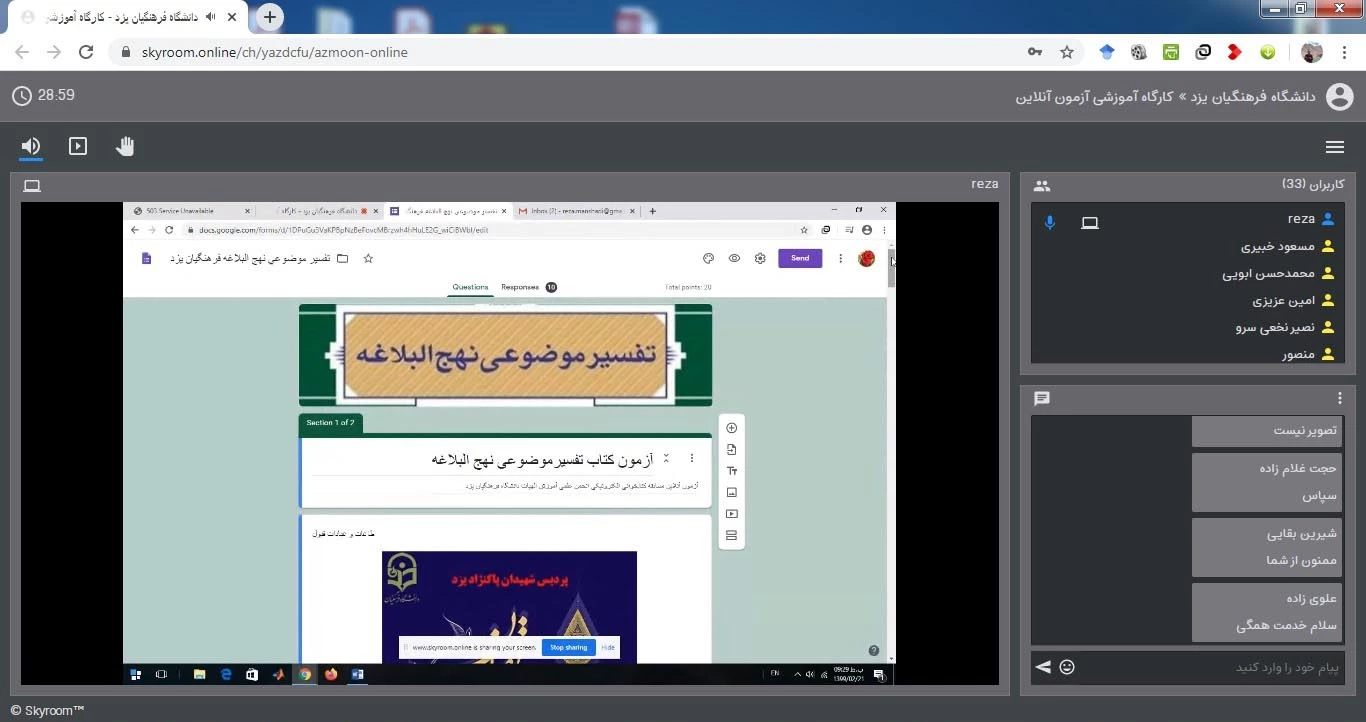Click the video playback icon in Skyroom toolbar

click(x=78, y=147)
